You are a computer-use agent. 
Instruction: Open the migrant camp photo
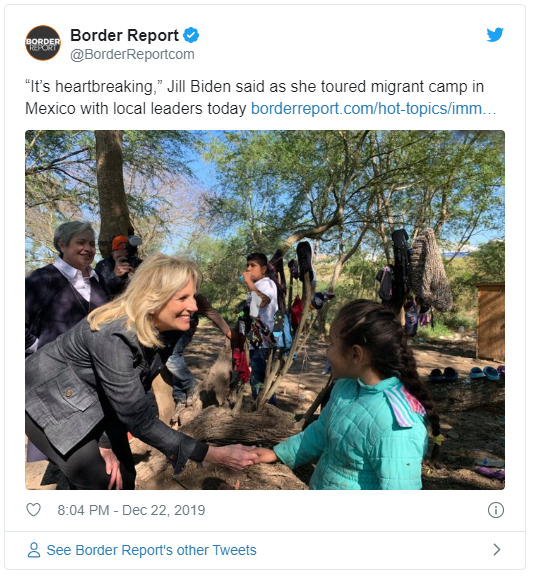(x=265, y=310)
